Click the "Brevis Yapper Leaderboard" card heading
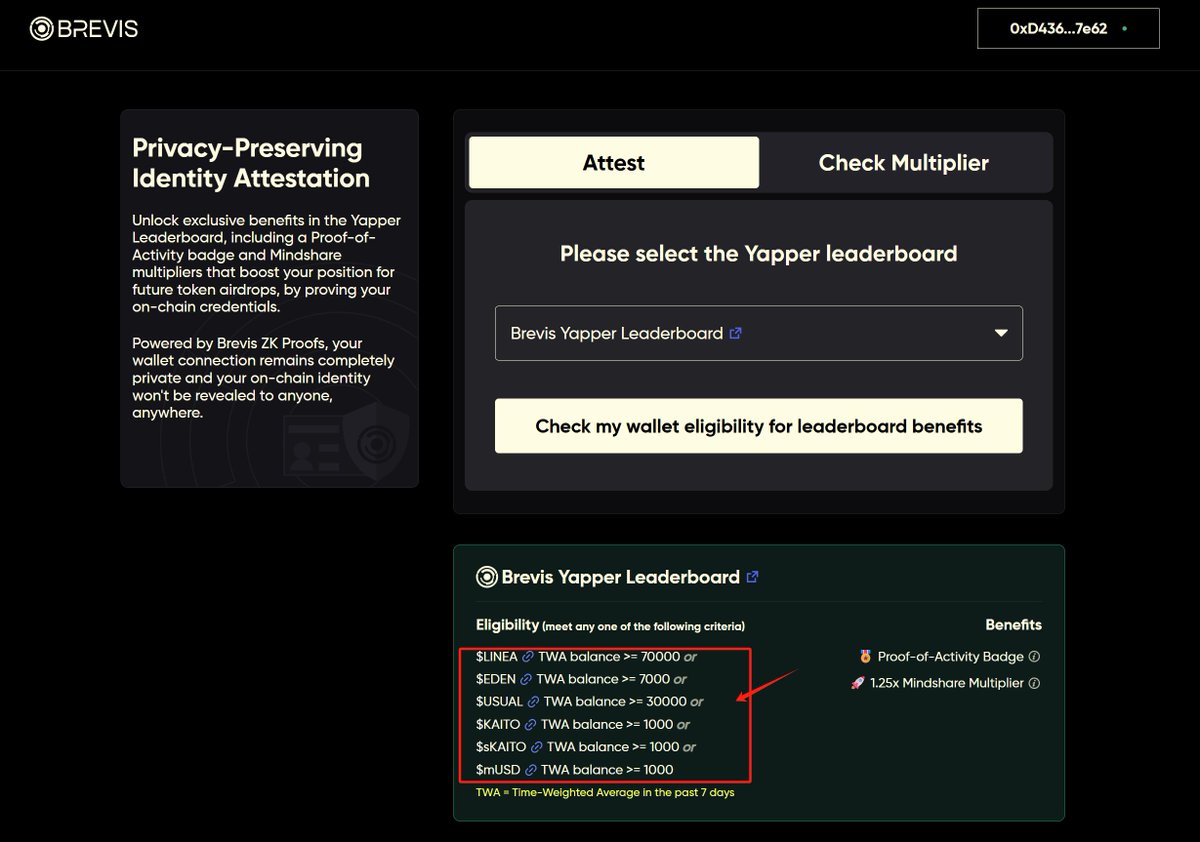This screenshot has height=842, width=1200. coord(621,577)
